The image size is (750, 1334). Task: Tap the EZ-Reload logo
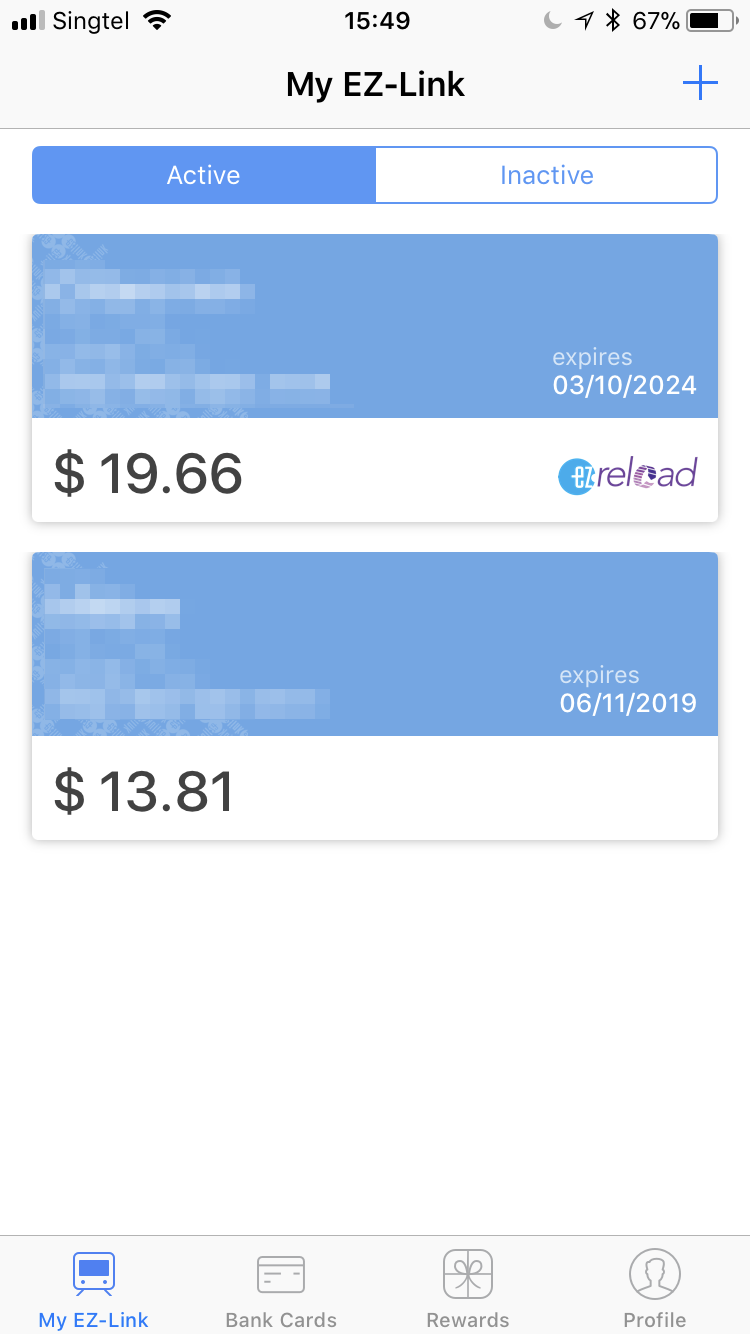(x=627, y=474)
